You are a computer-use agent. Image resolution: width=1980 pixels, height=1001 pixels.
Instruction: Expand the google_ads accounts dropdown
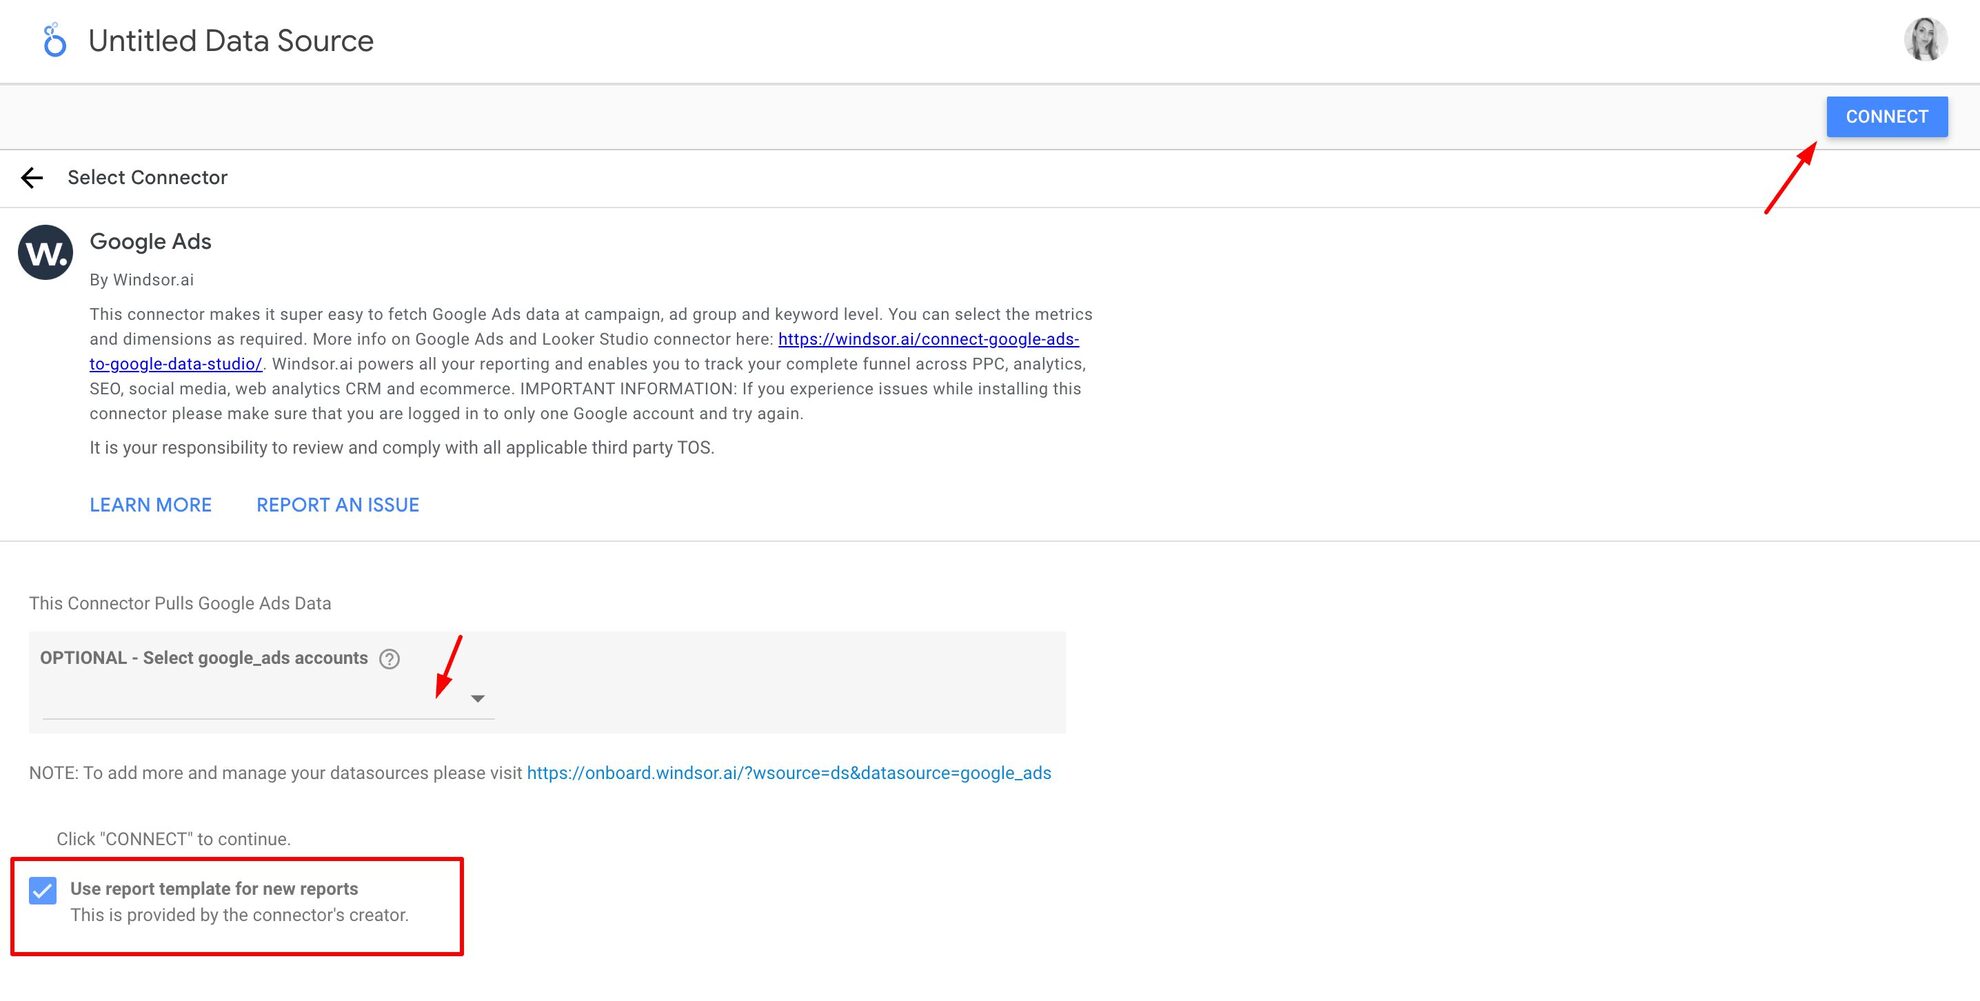[268, 698]
